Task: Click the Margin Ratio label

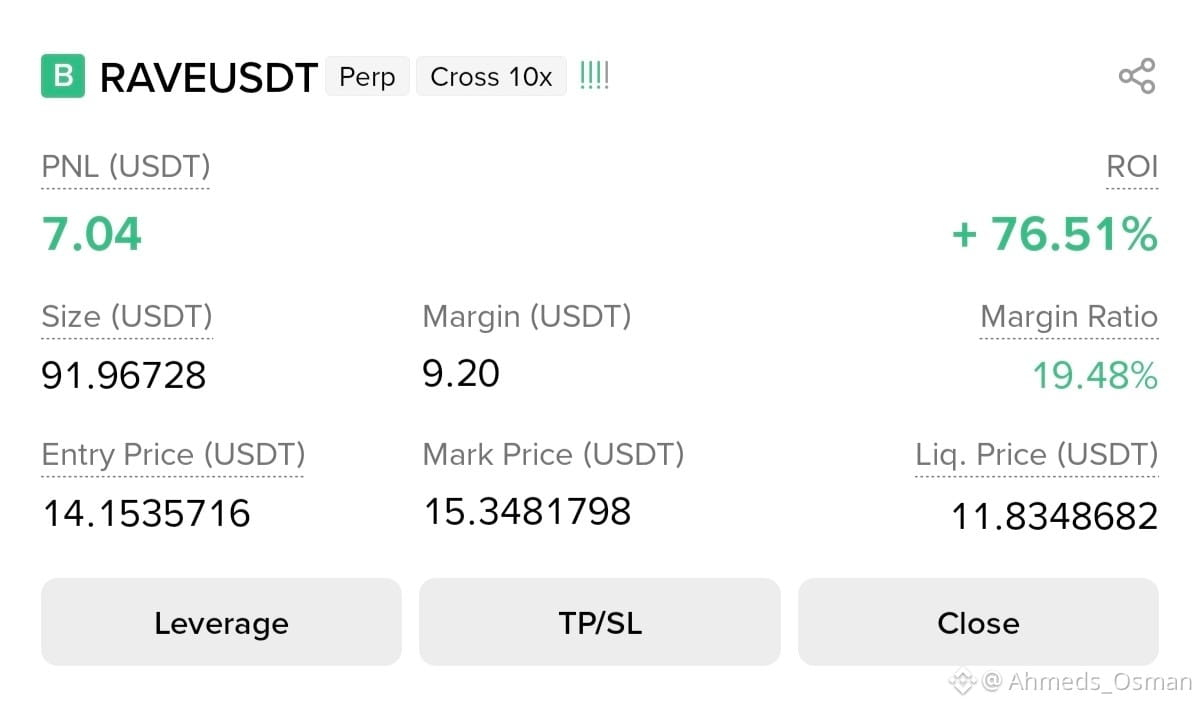Action: tap(1069, 317)
